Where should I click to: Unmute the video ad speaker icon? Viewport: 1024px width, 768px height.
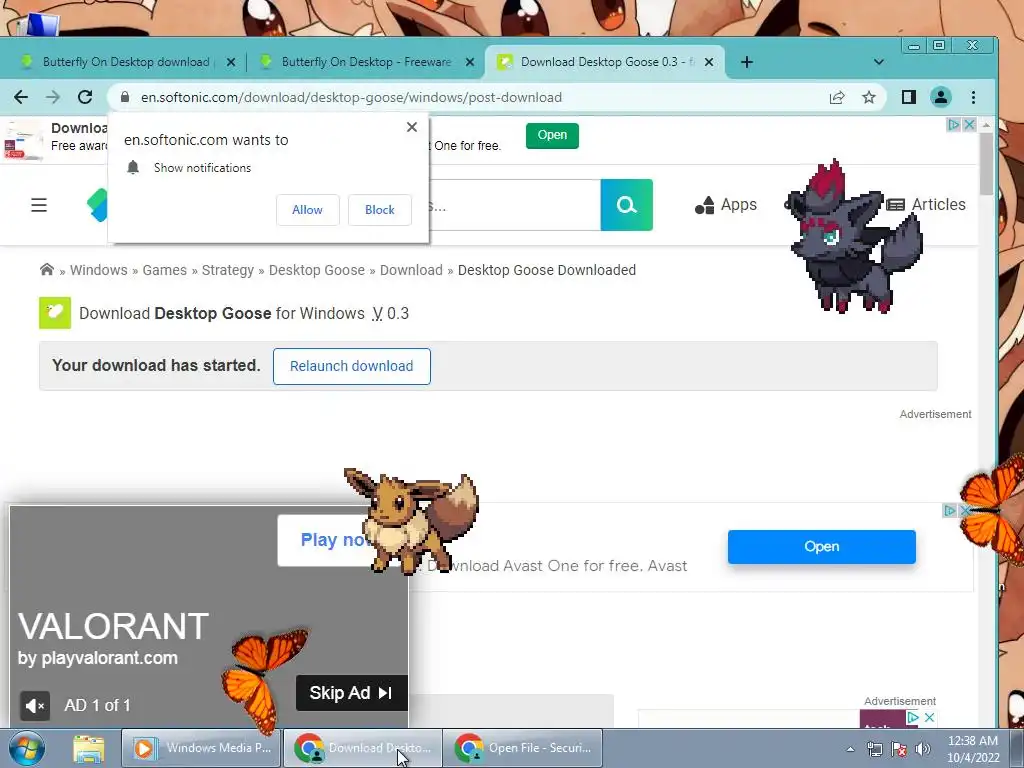point(35,705)
